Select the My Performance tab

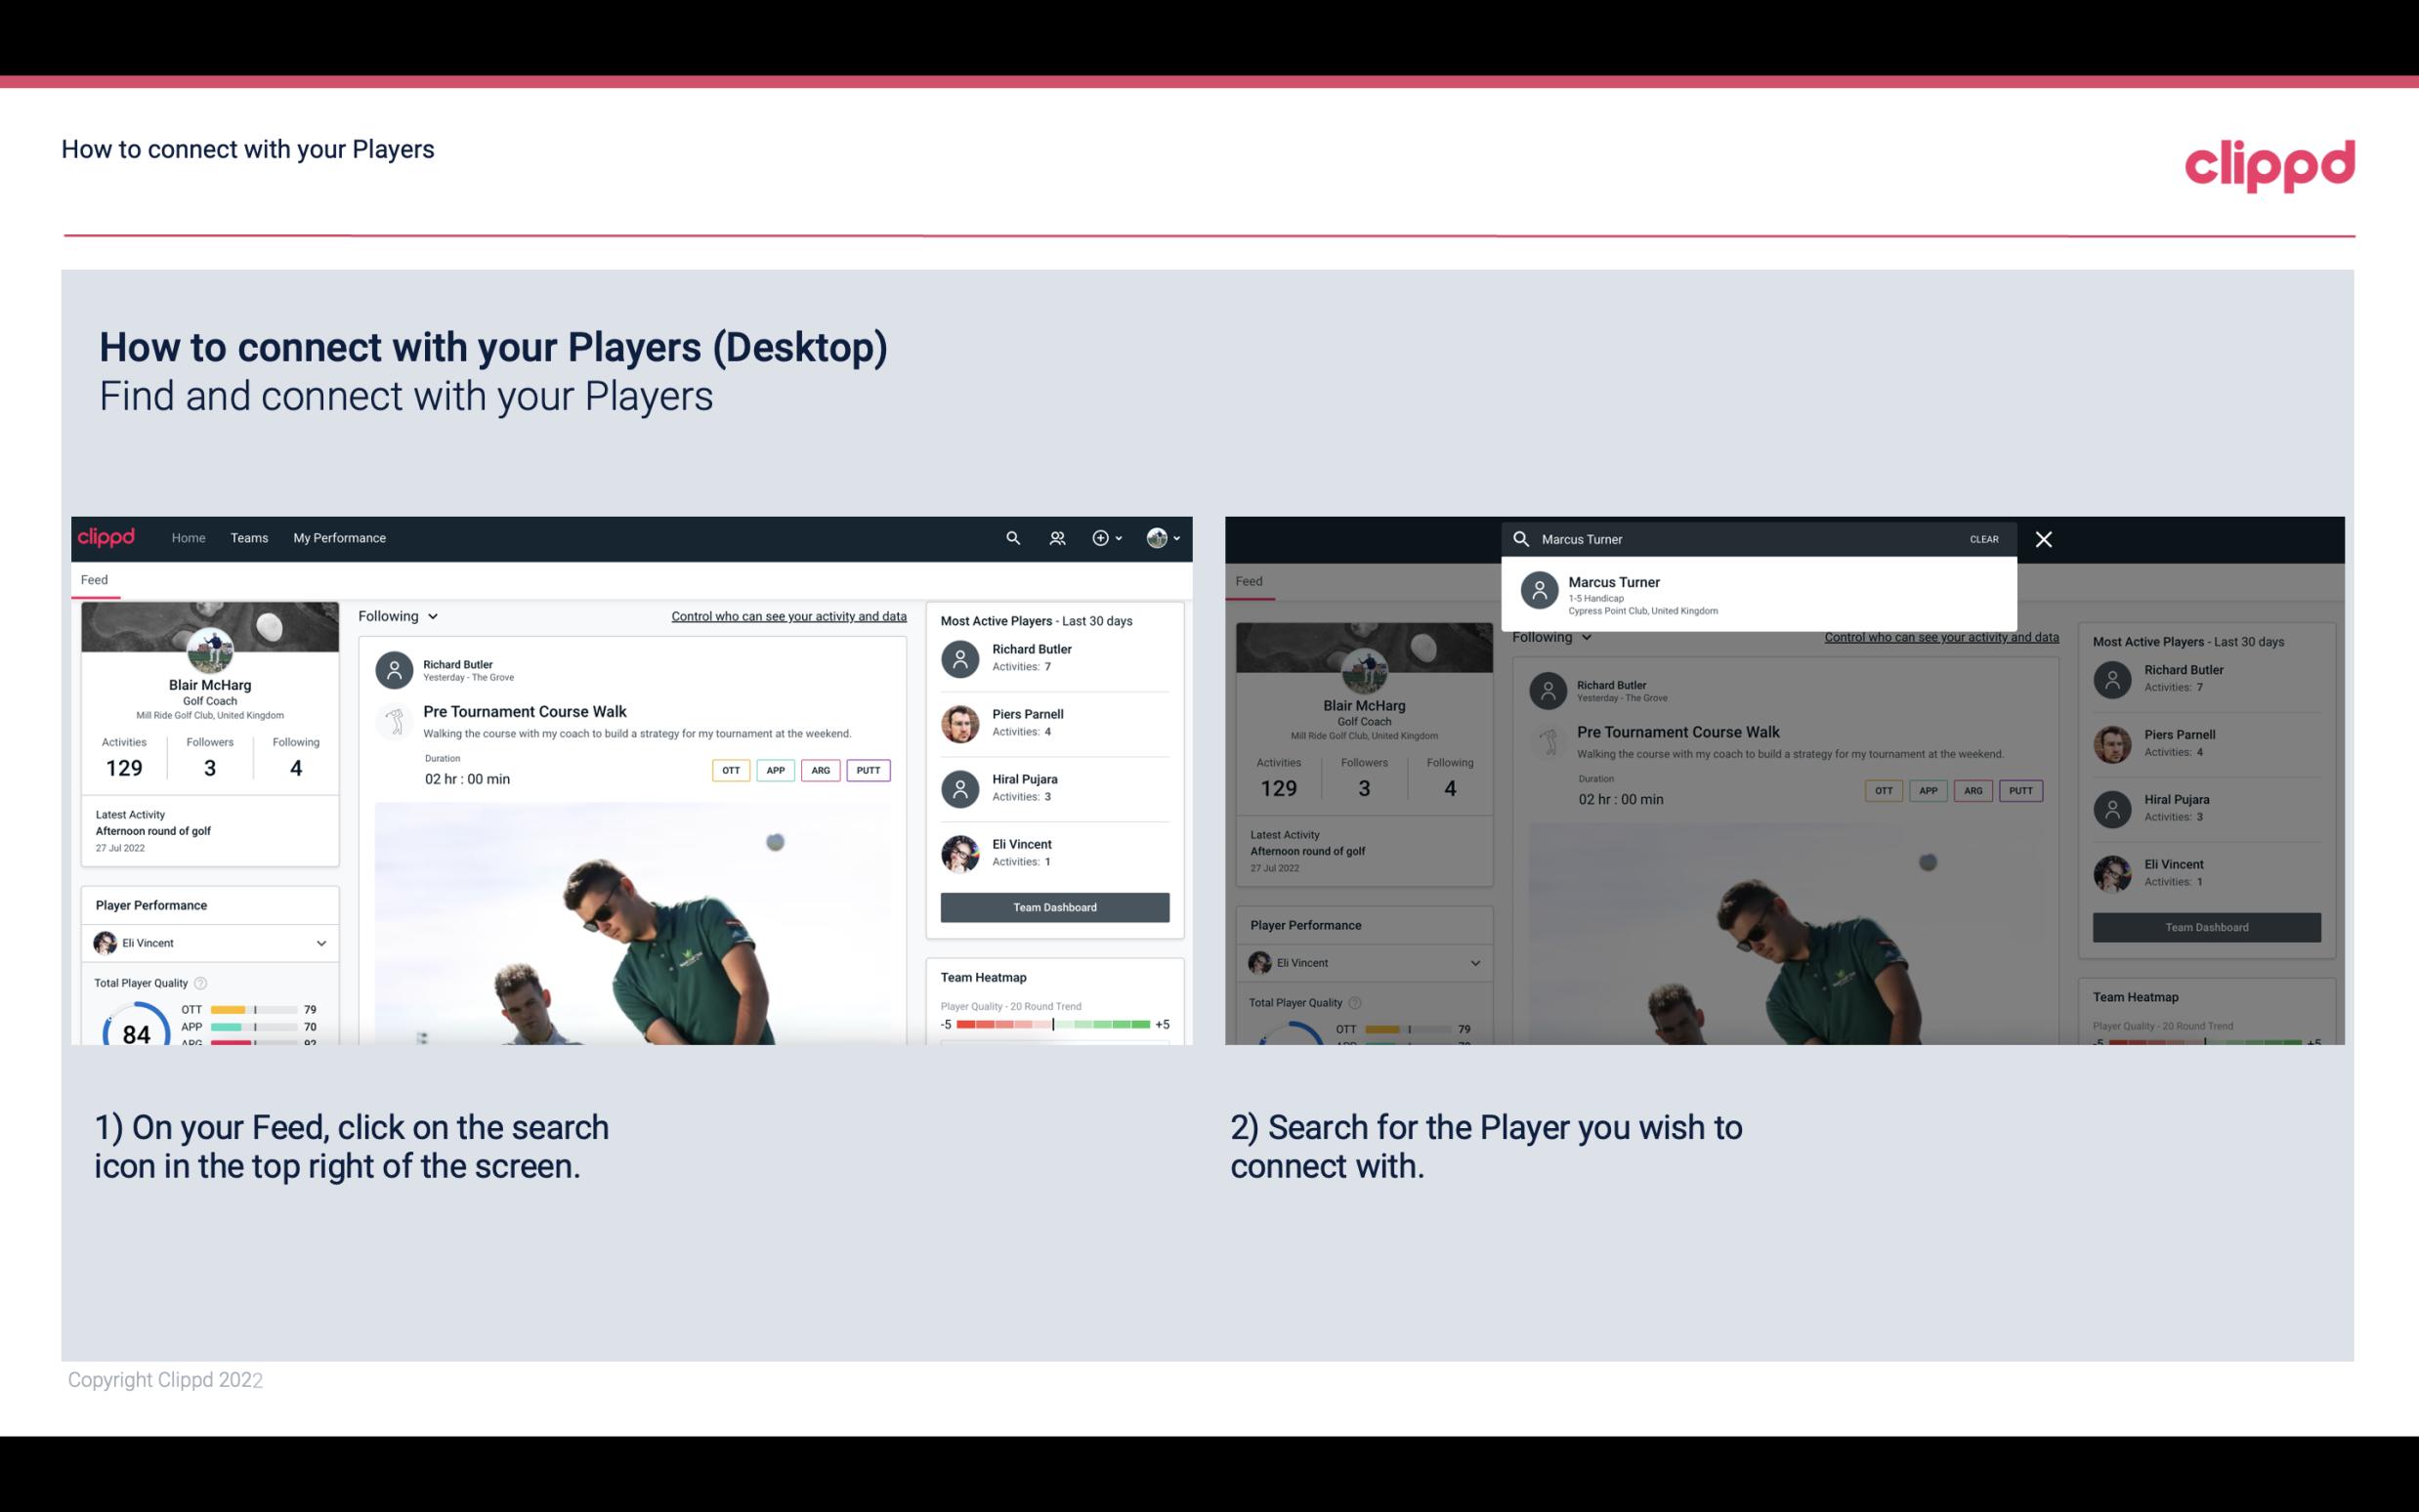pyautogui.click(x=340, y=538)
